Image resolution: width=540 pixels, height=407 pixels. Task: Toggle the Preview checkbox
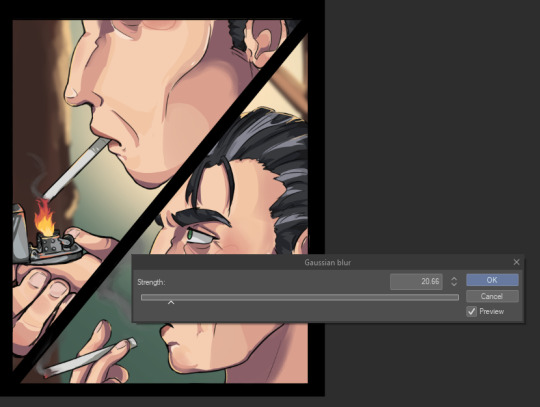coord(471,311)
